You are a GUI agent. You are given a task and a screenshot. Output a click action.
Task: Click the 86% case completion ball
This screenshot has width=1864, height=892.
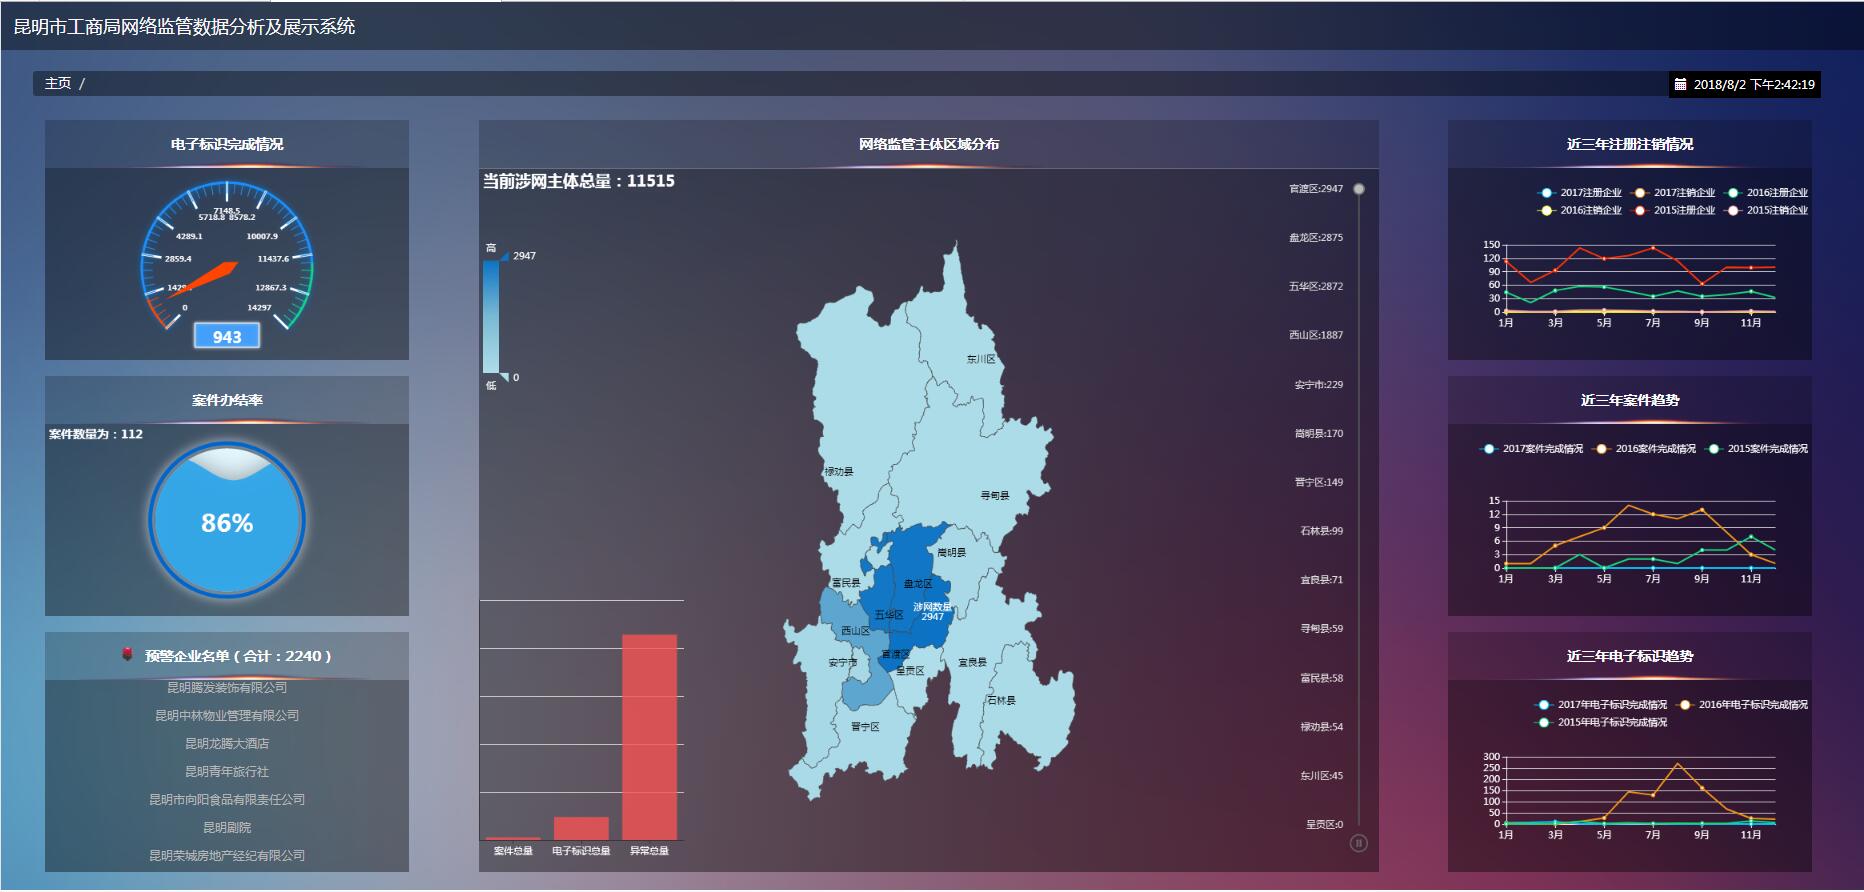tap(227, 521)
